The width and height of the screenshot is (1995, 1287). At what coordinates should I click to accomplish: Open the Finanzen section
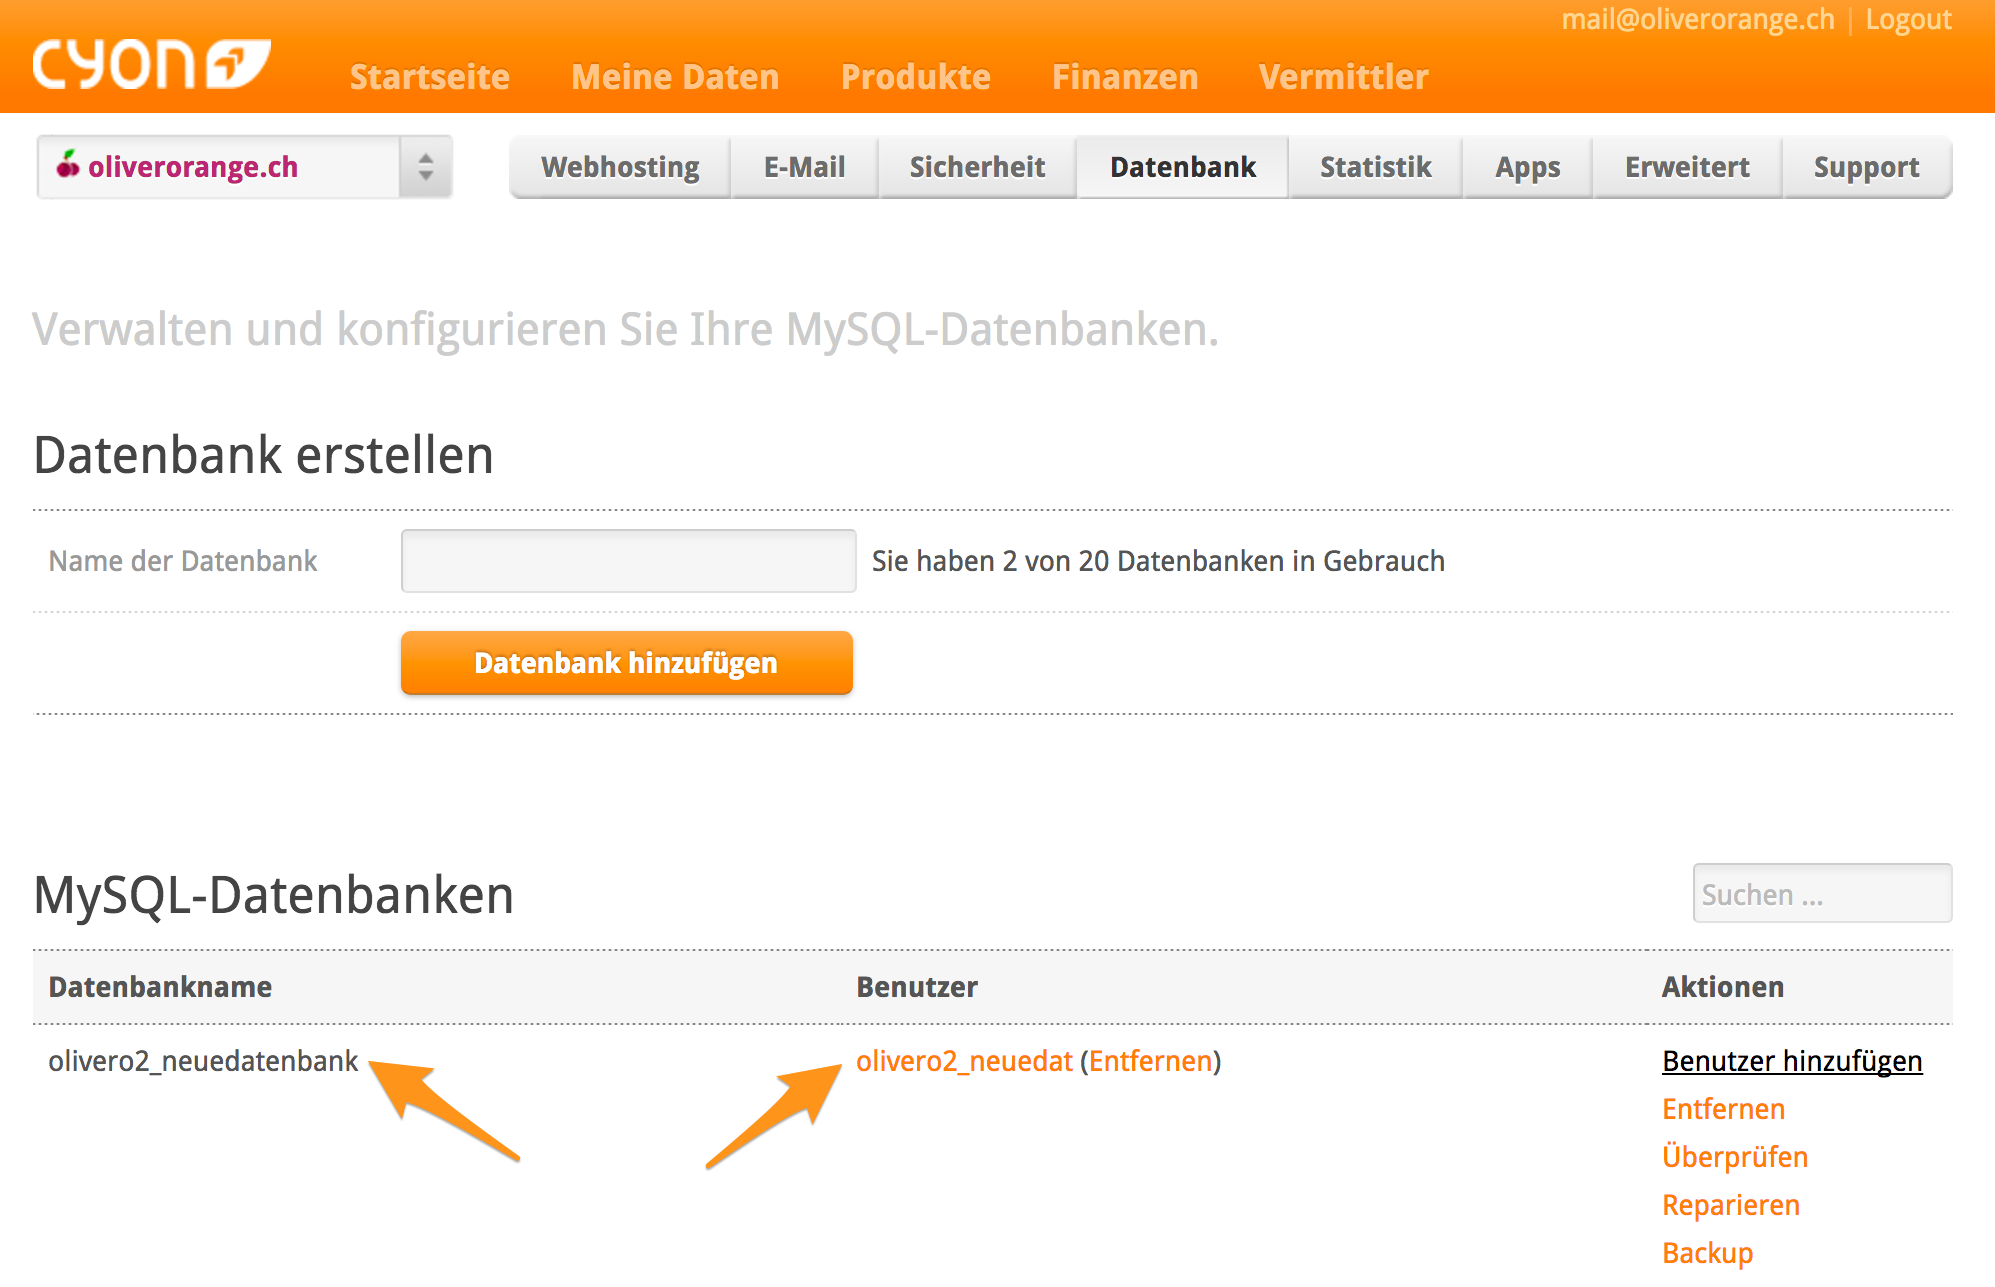[x=1124, y=77]
